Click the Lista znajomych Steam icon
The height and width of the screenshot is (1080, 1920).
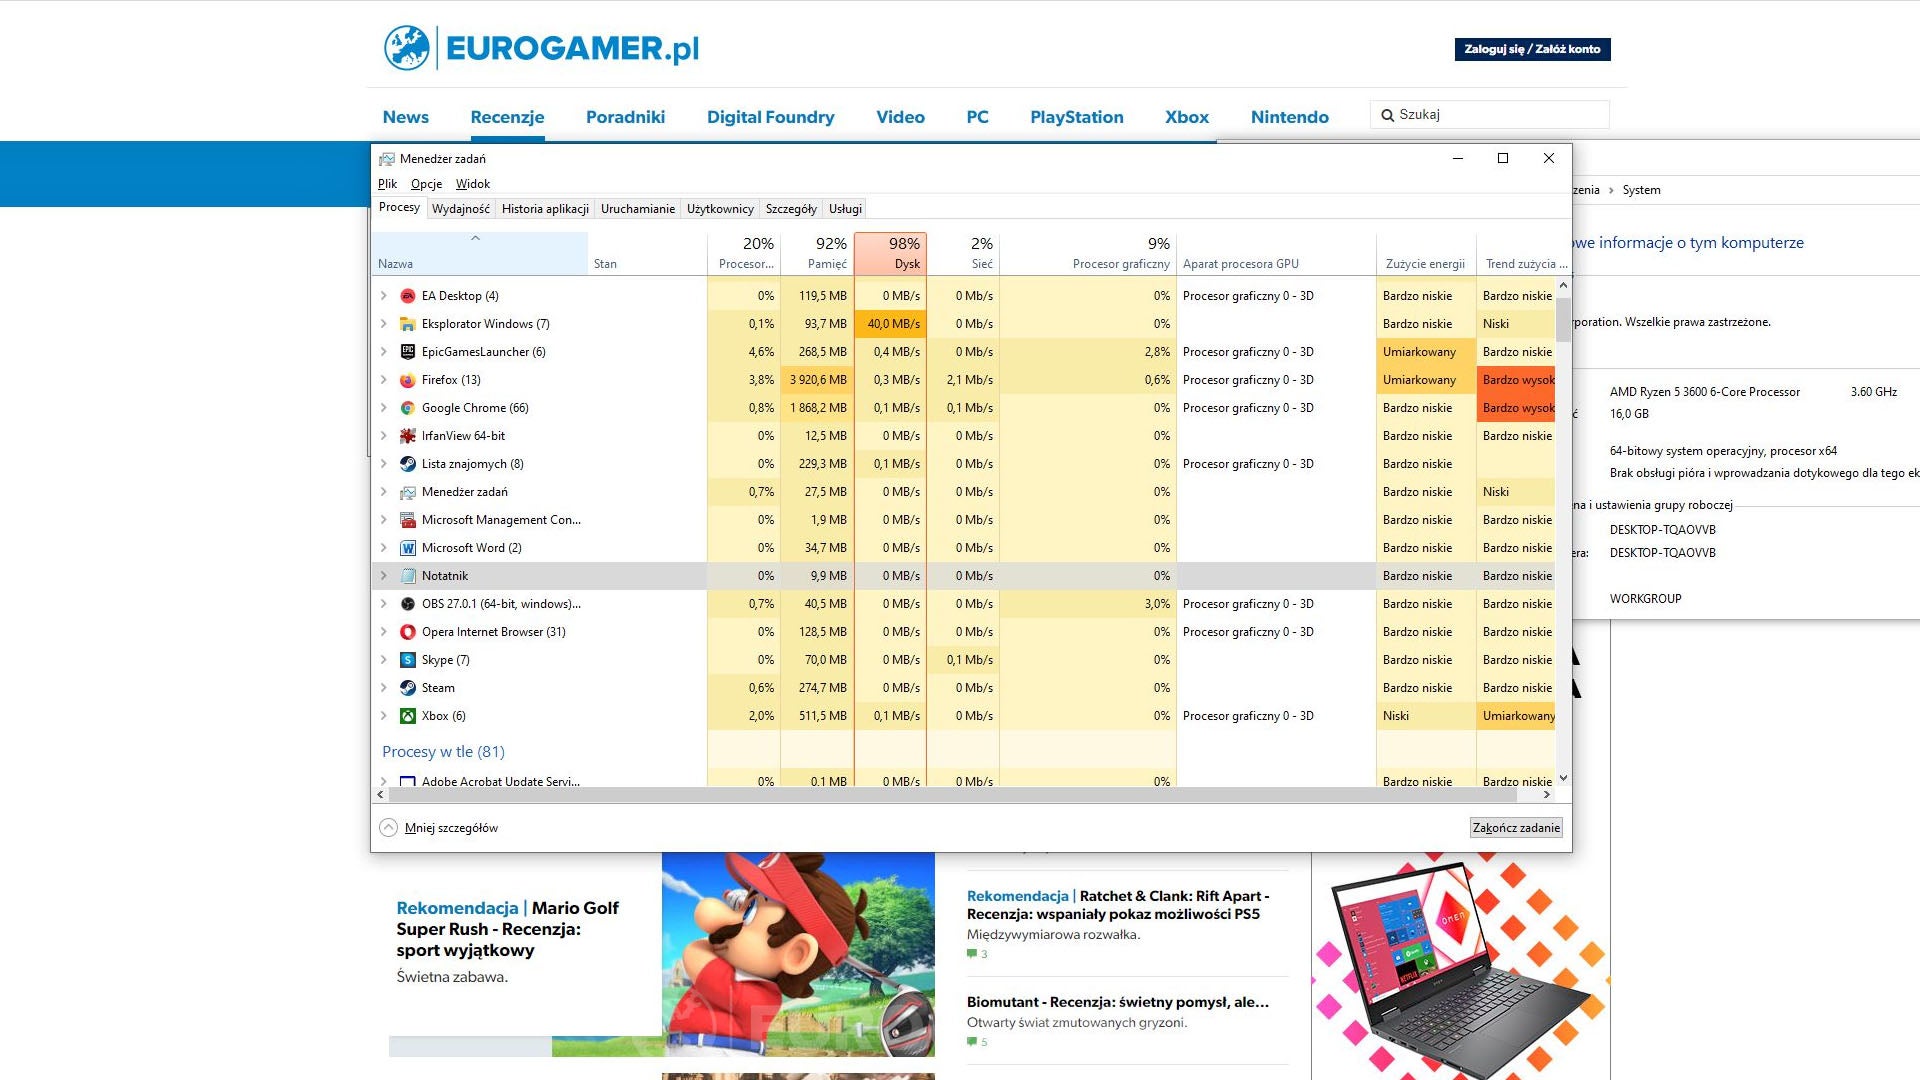pyautogui.click(x=408, y=464)
